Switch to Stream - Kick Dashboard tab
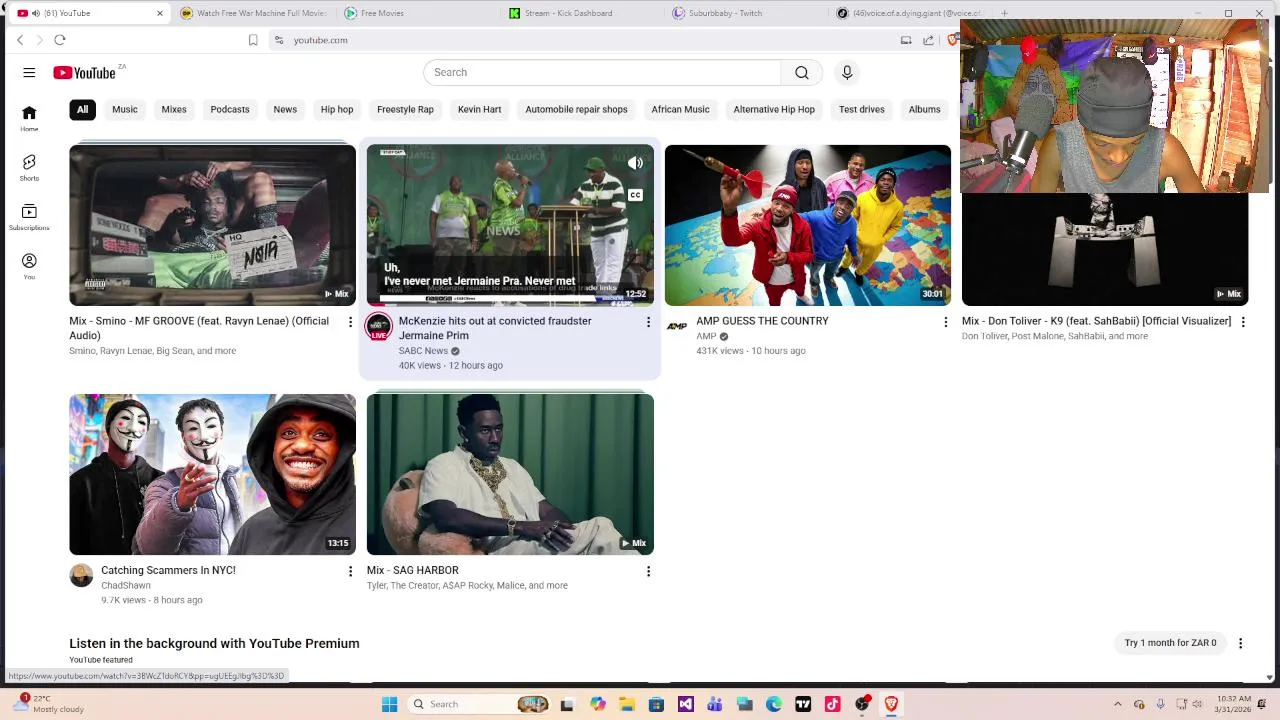This screenshot has height=720, width=1280. 582,13
